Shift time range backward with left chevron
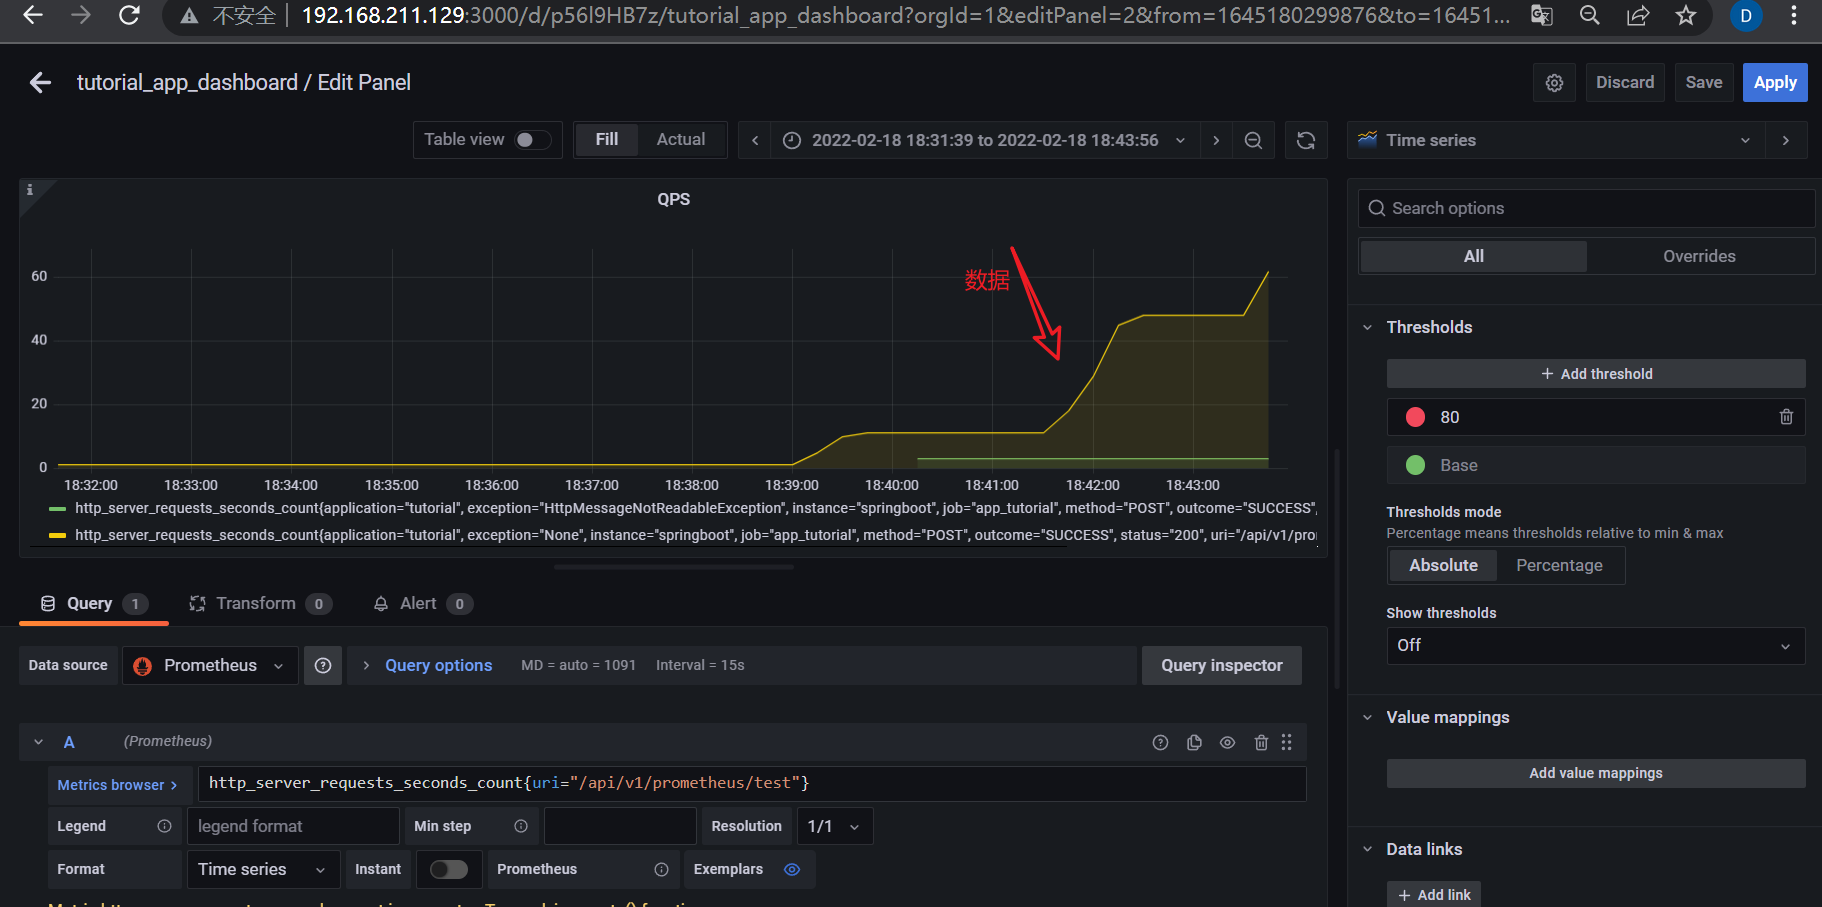The height and width of the screenshot is (907, 1822). tap(755, 140)
